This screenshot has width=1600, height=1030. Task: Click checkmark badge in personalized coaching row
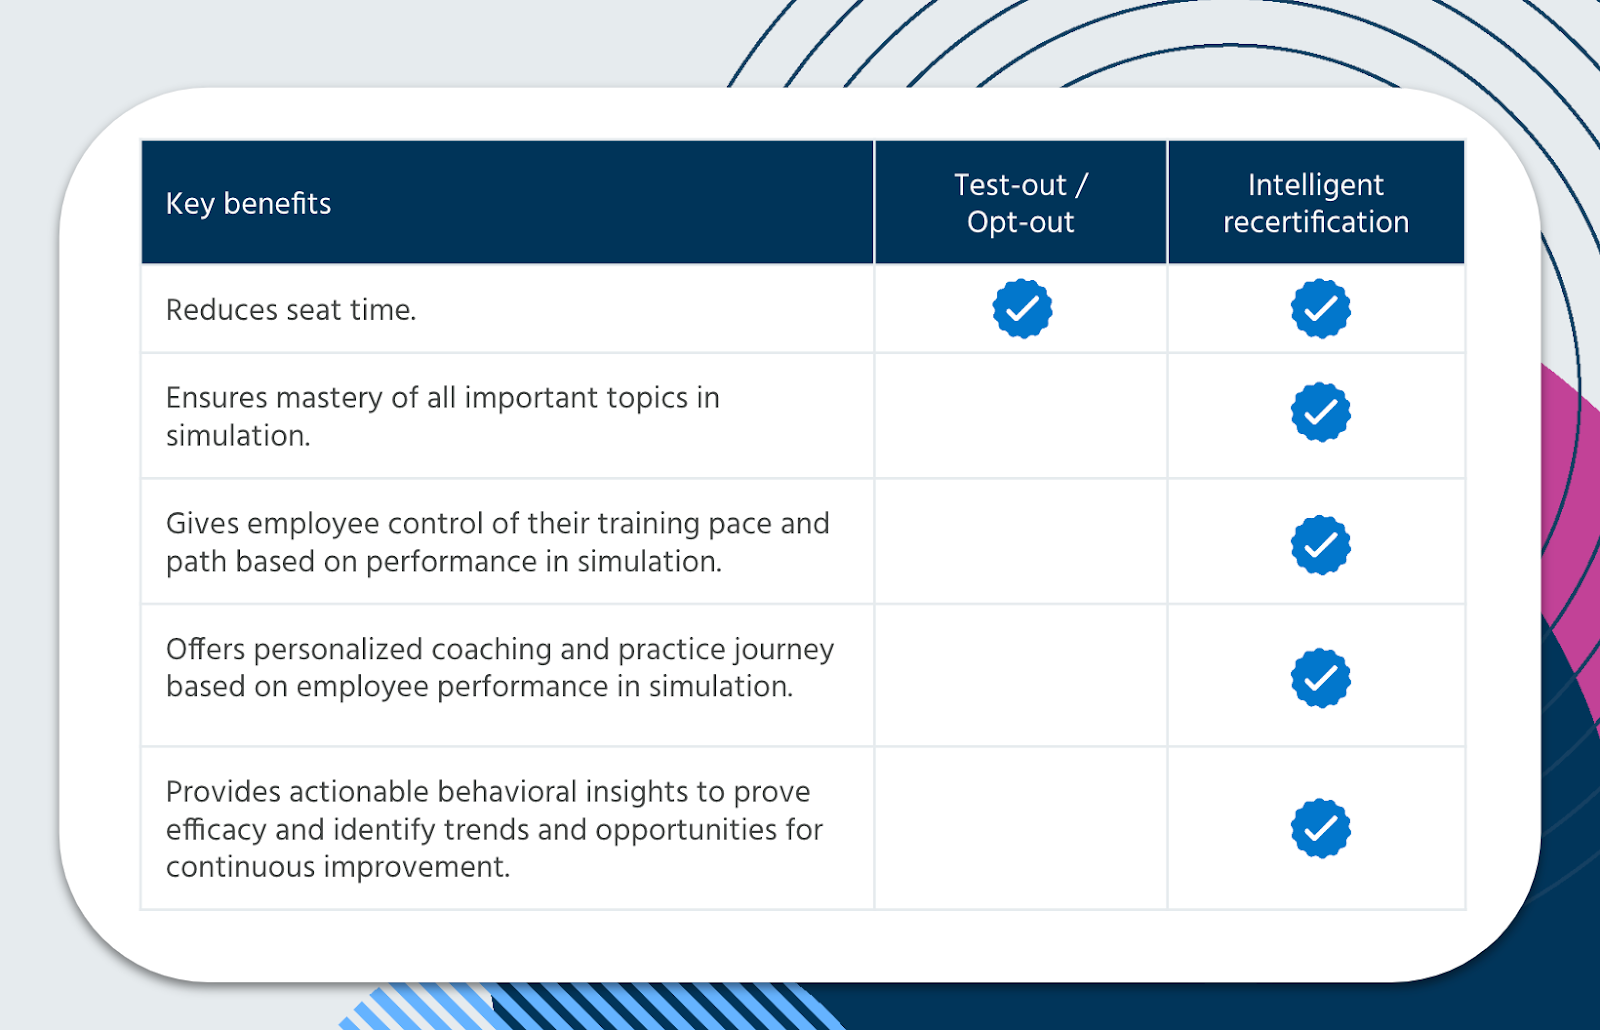[x=1321, y=678]
